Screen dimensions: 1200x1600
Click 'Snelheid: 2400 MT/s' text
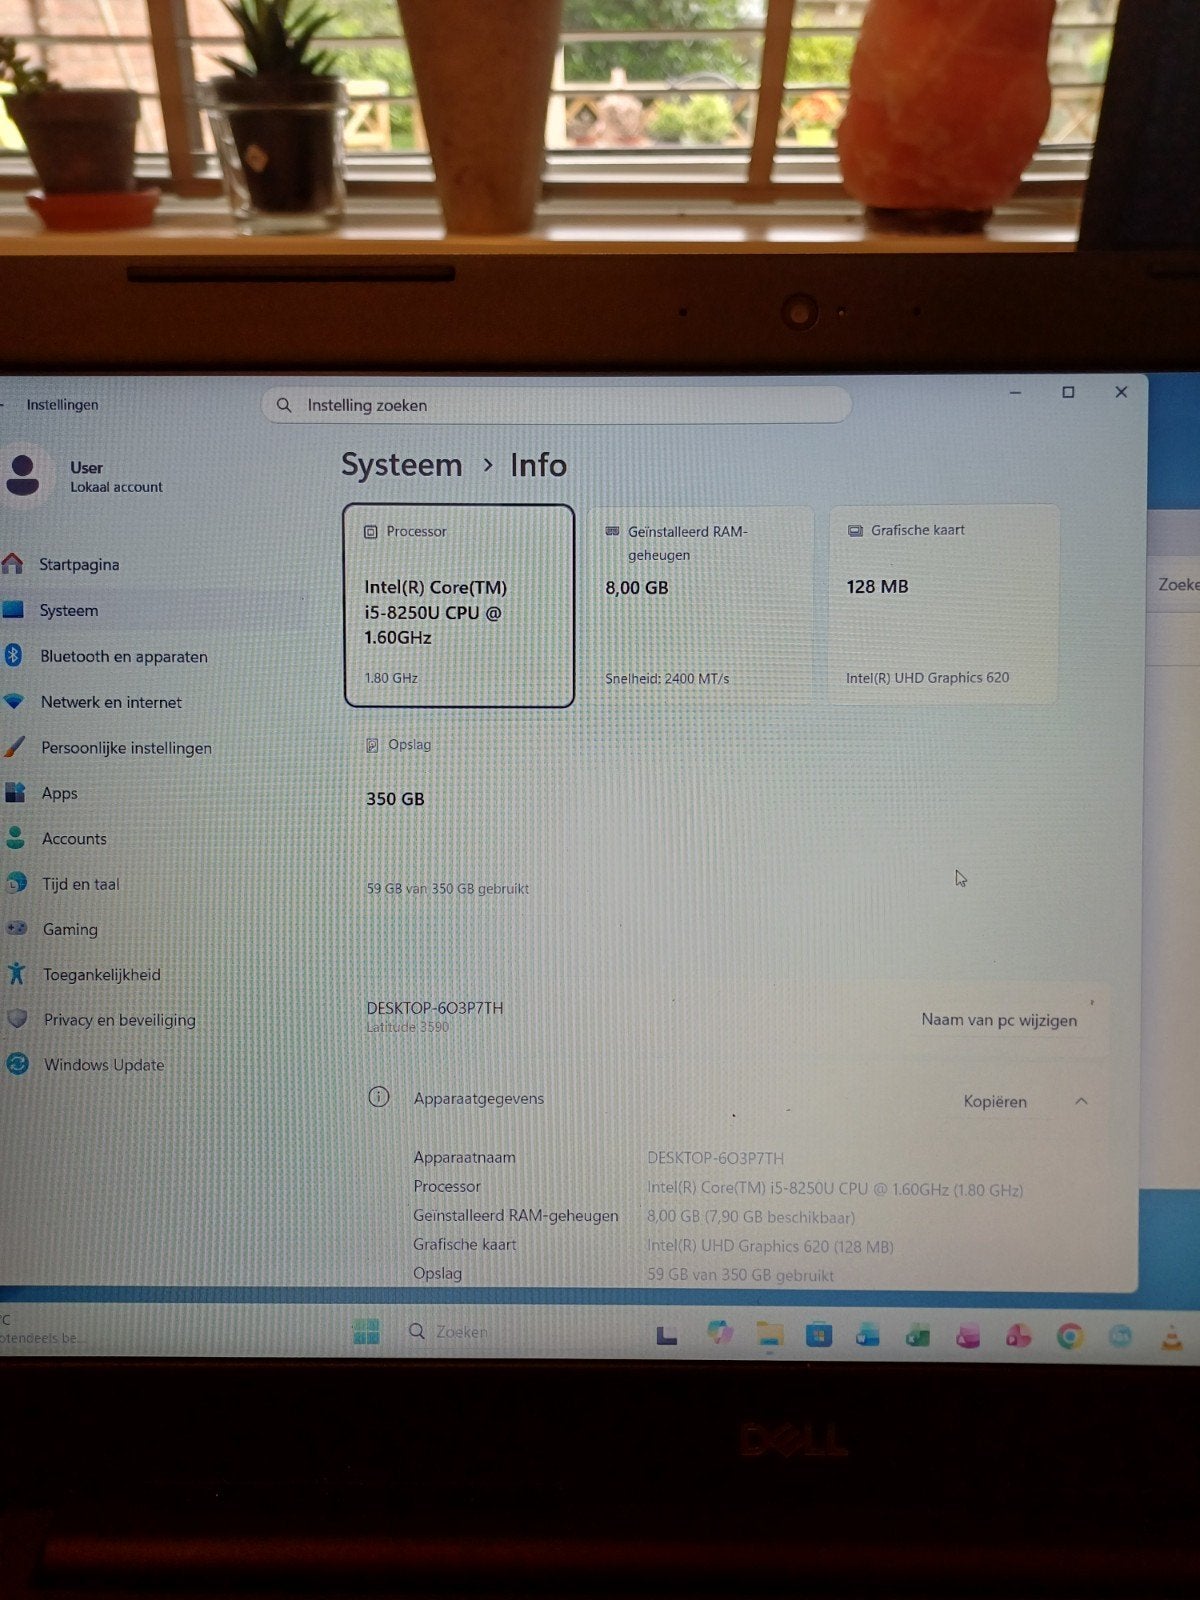click(x=667, y=678)
